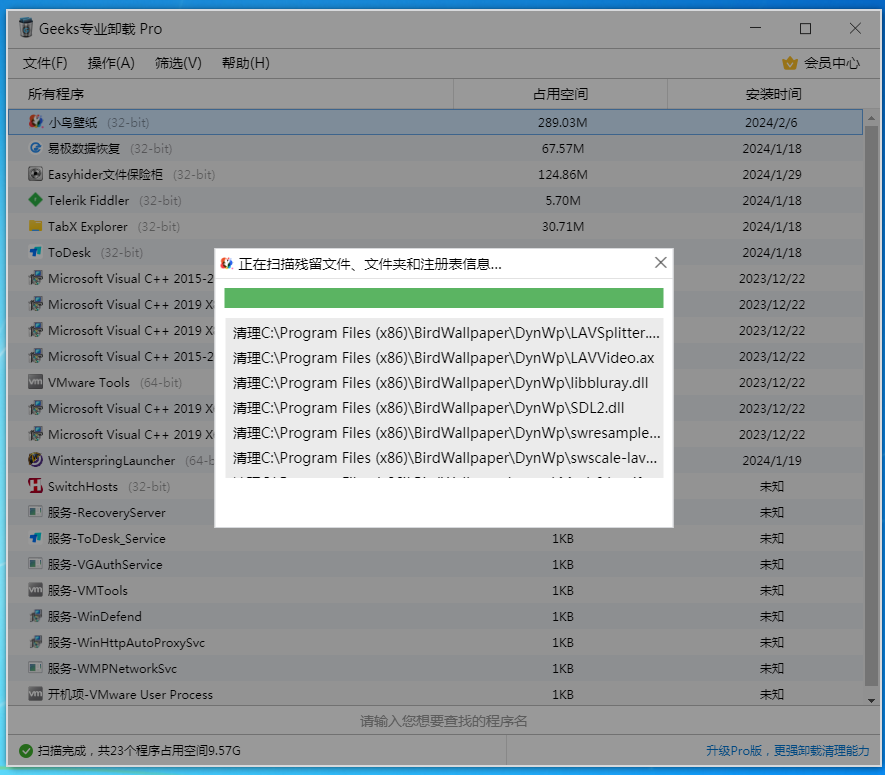Click the 2024/1/19 install date
Image resolution: width=885 pixels, height=775 pixels.
click(771, 460)
